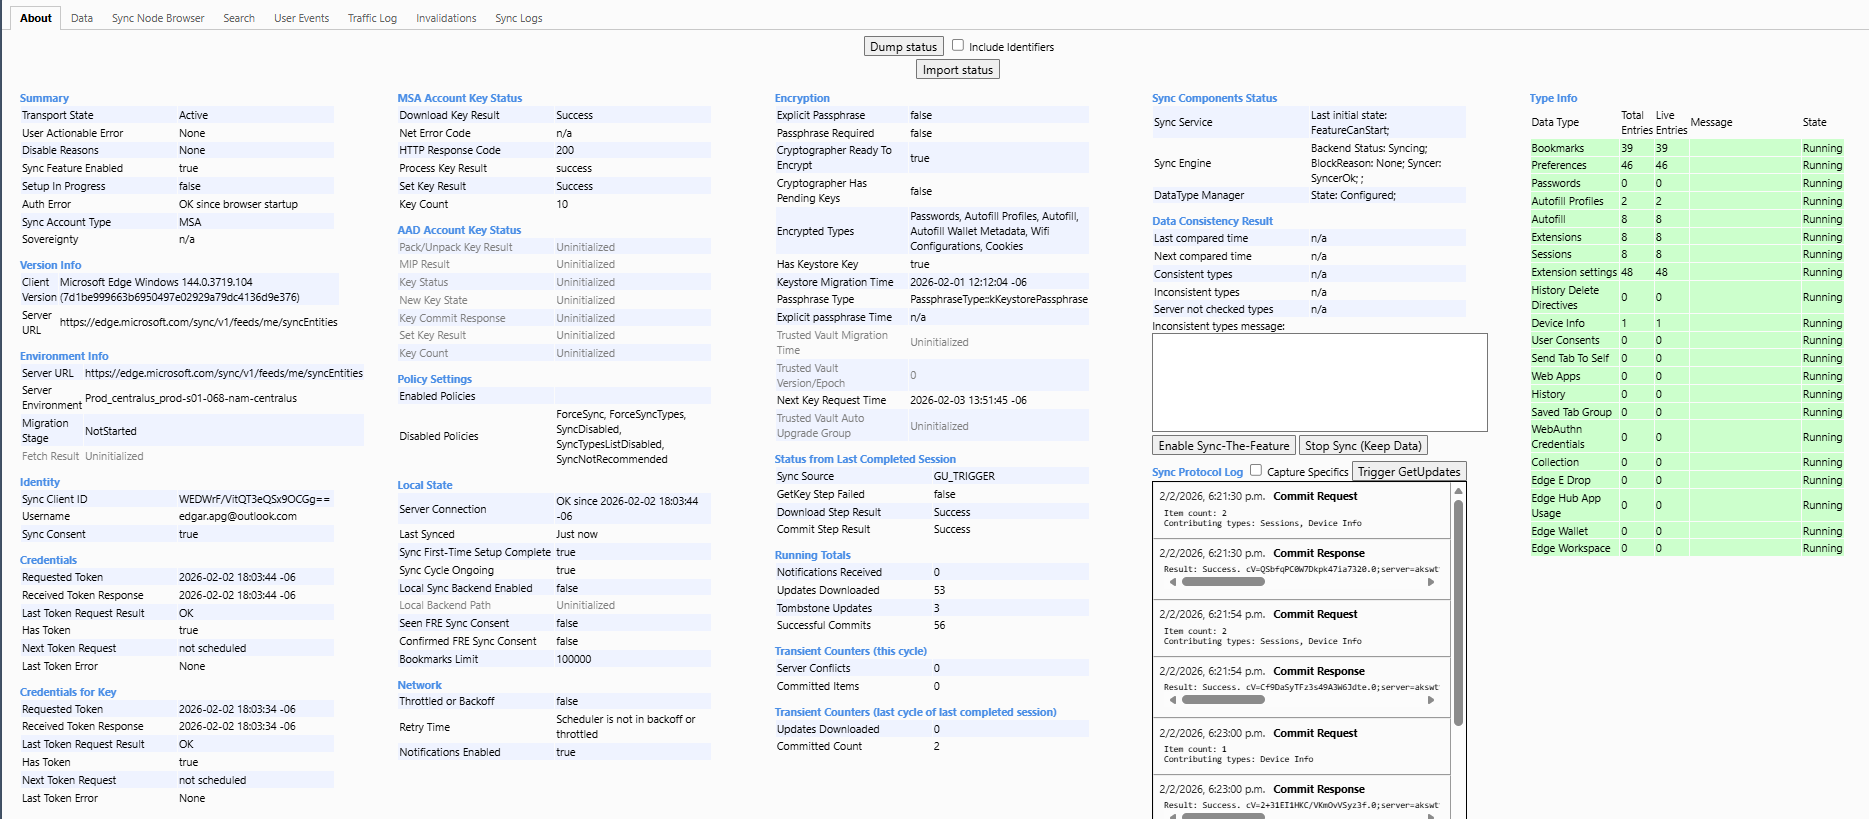Enable the Capture Specifics checkbox
The height and width of the screenshot is (819, 1869).
coord(1256,470)
